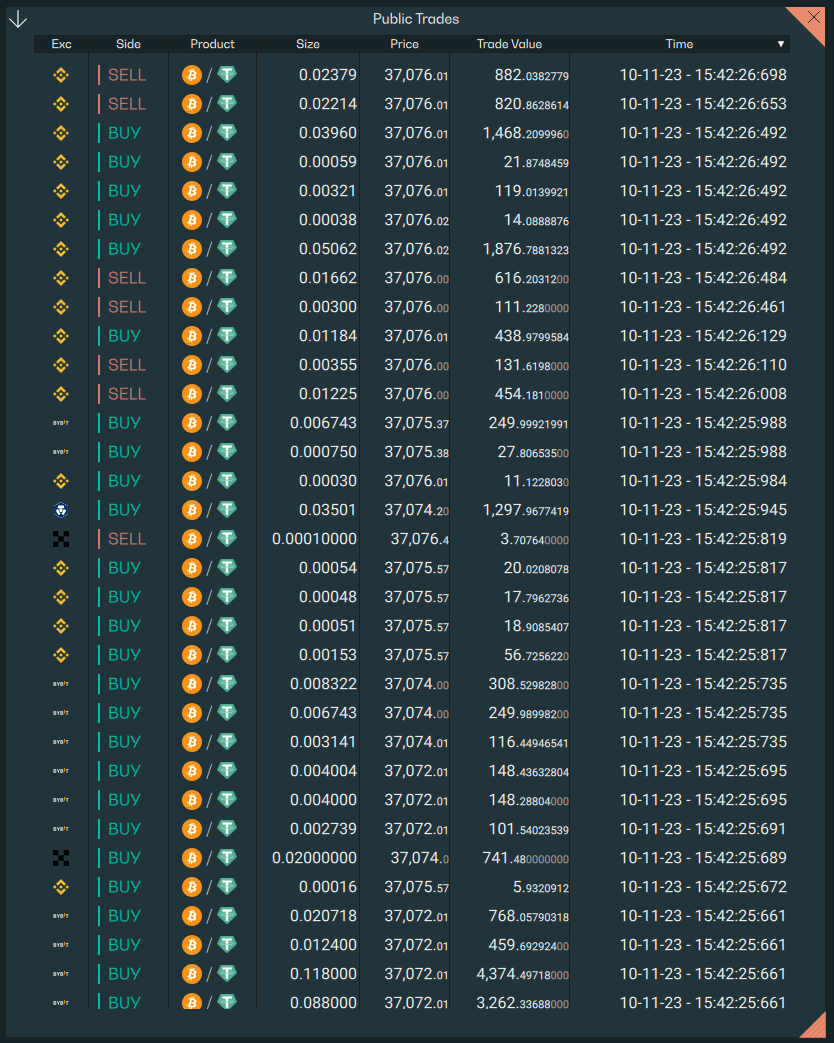Click Binance icon in row timed 15:42:26:698
Viewport: 834px width, 1043px height.
(x=61, y=75)
